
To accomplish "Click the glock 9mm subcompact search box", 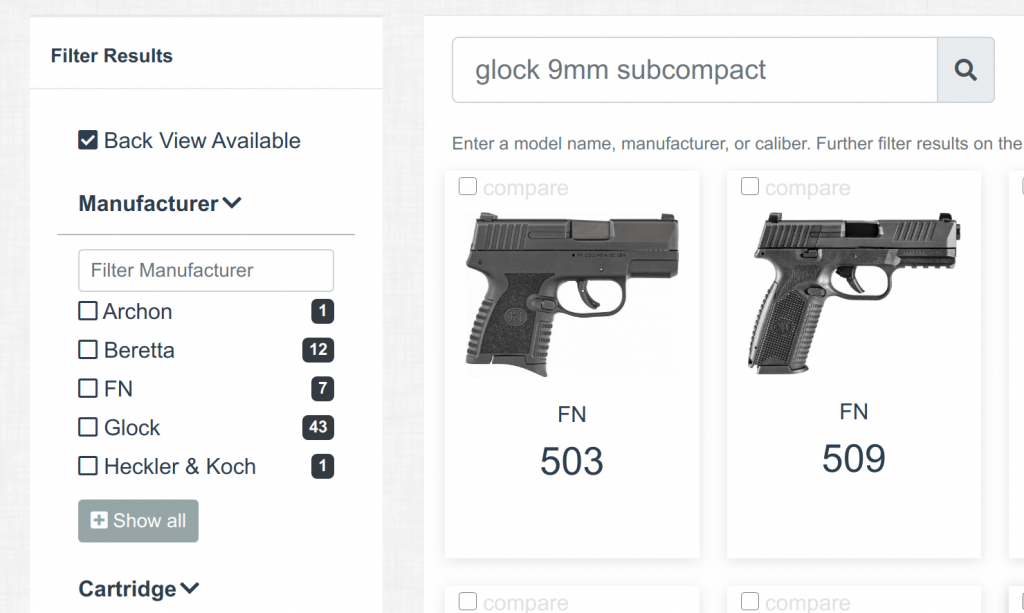I will point(695,70).
